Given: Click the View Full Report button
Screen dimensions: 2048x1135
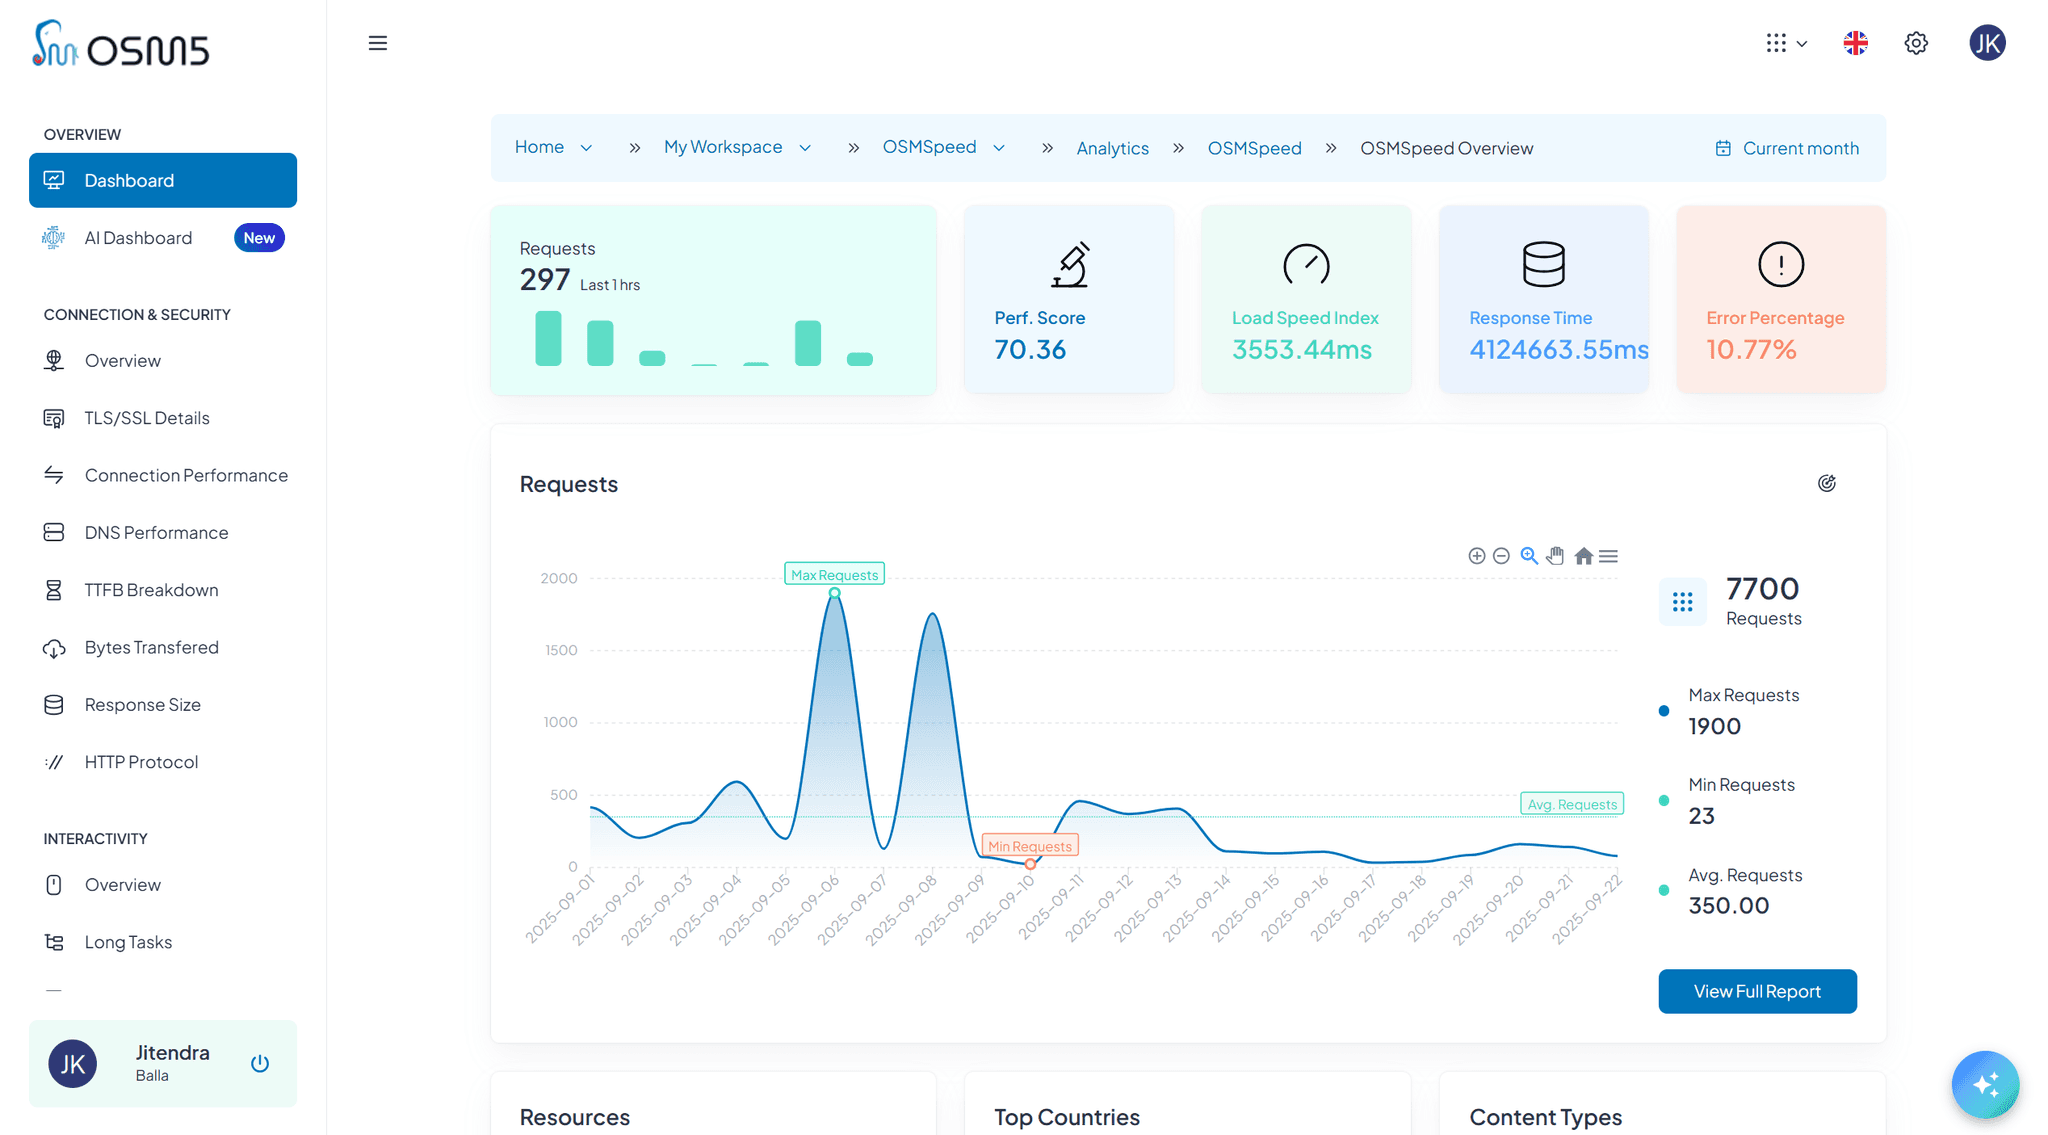Looking at the screenshot, I should click(1756, 991).
